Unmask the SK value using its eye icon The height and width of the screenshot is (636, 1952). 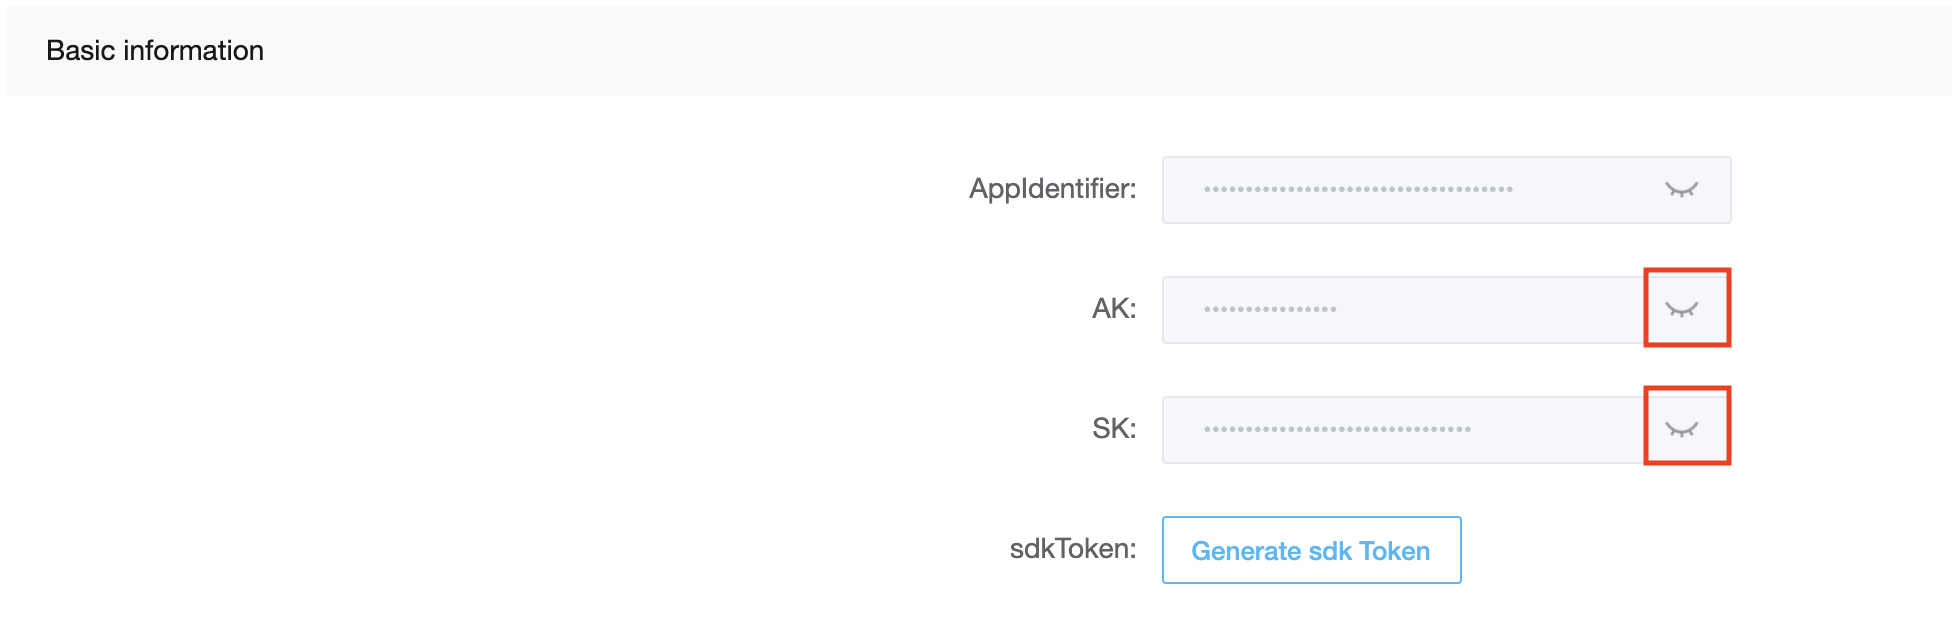click(x=1682, y=430)
